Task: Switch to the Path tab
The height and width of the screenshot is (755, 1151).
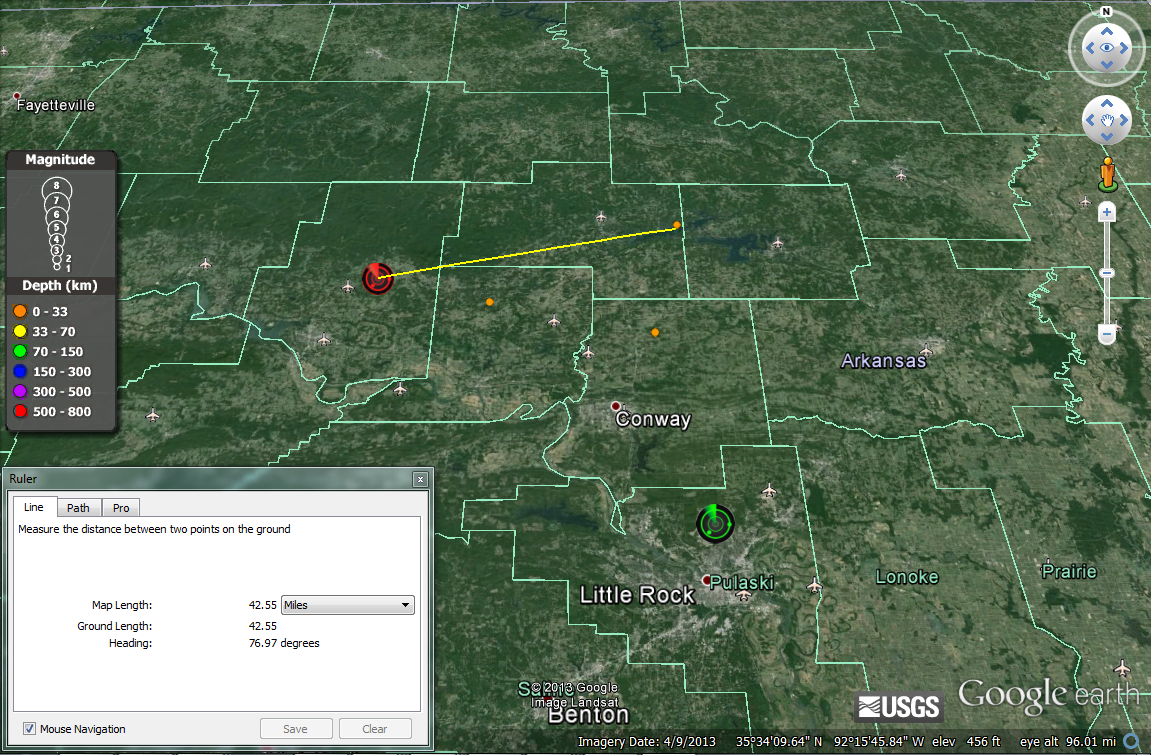Action: 78,508
